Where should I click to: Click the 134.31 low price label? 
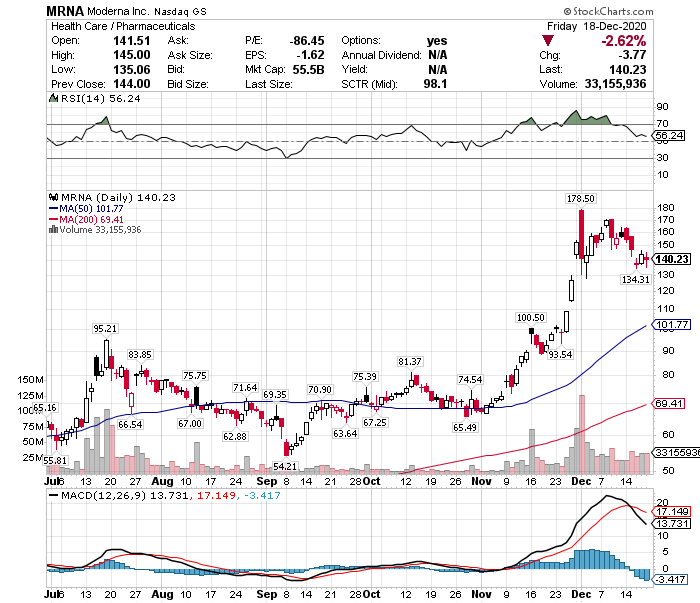point(636,279)
